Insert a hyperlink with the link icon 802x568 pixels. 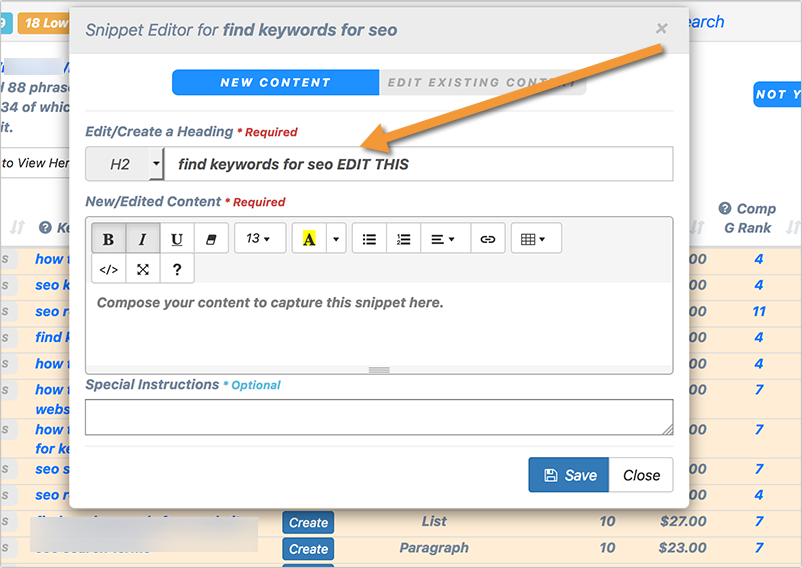487,239
